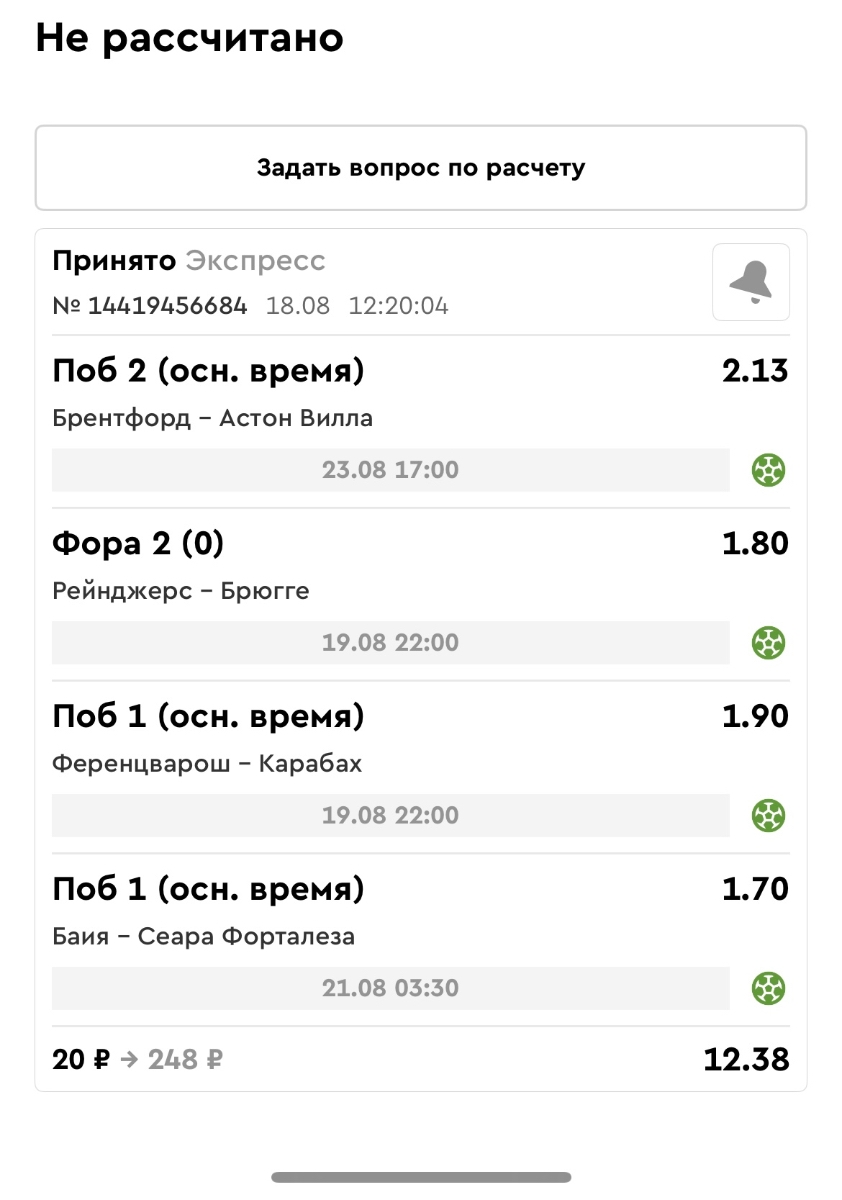Open the Ференцварош – Карабах match
This screenshot has width=842, height=1200.
pyautogui.click(x=207, y=764)
